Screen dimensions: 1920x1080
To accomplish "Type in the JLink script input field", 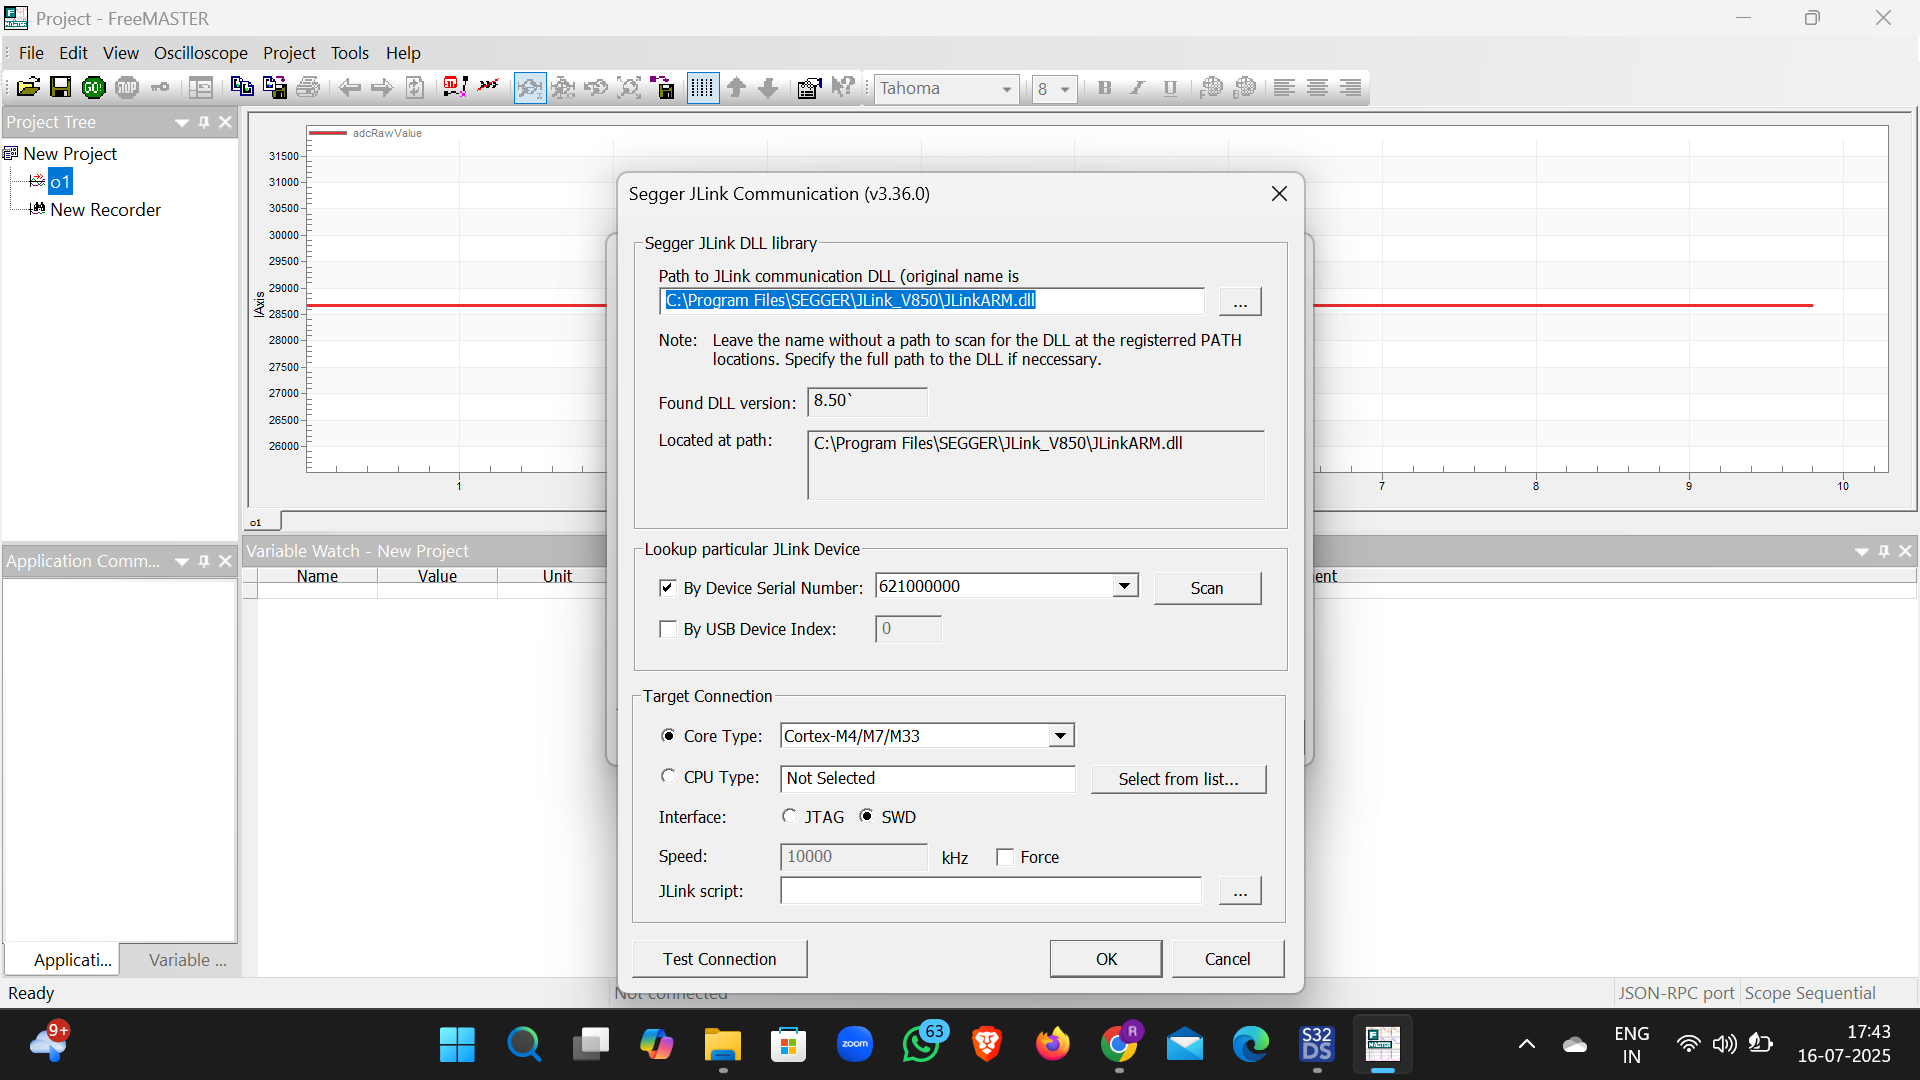I will pos(990,890).
